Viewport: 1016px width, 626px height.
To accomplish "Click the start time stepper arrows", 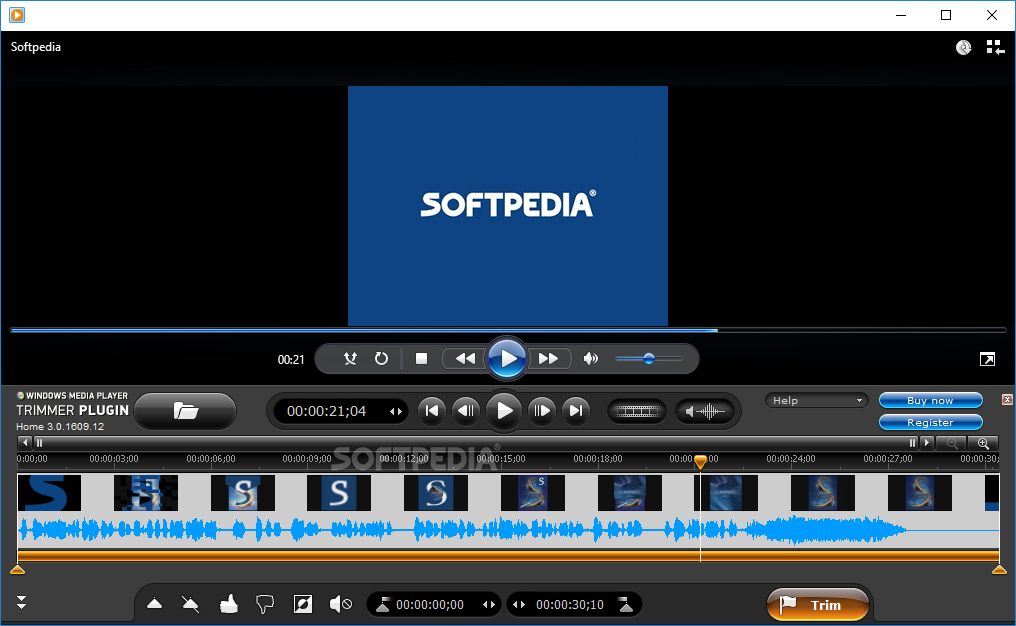I will point(489,605).
